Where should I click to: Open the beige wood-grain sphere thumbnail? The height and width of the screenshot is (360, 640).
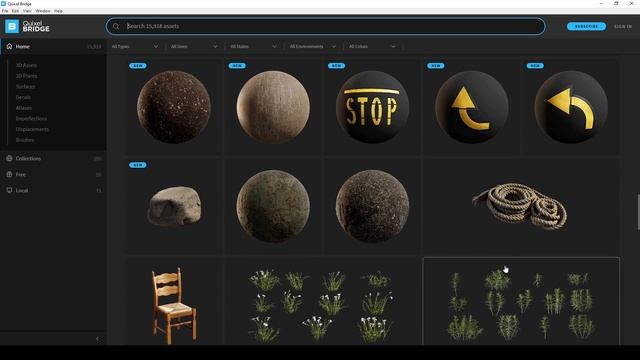[273, 107]
